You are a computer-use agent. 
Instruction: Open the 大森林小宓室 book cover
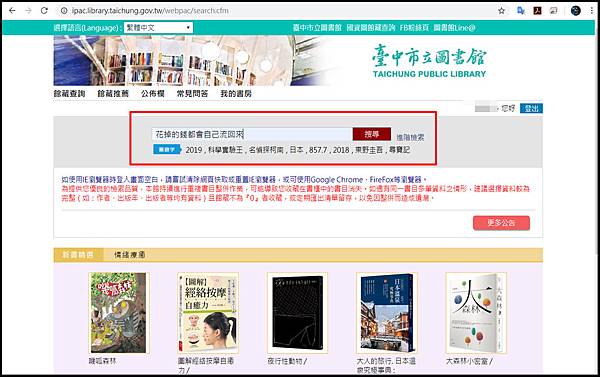(476, 313)
